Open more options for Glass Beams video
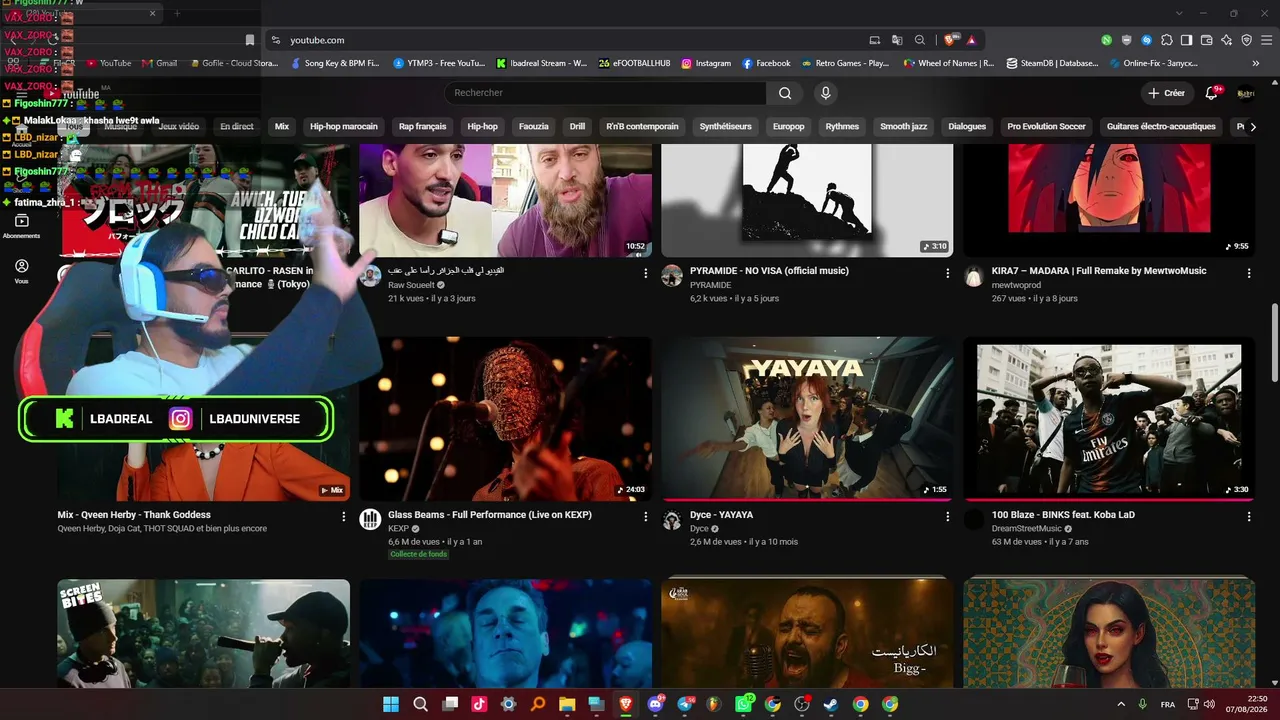 click(645, 517)
